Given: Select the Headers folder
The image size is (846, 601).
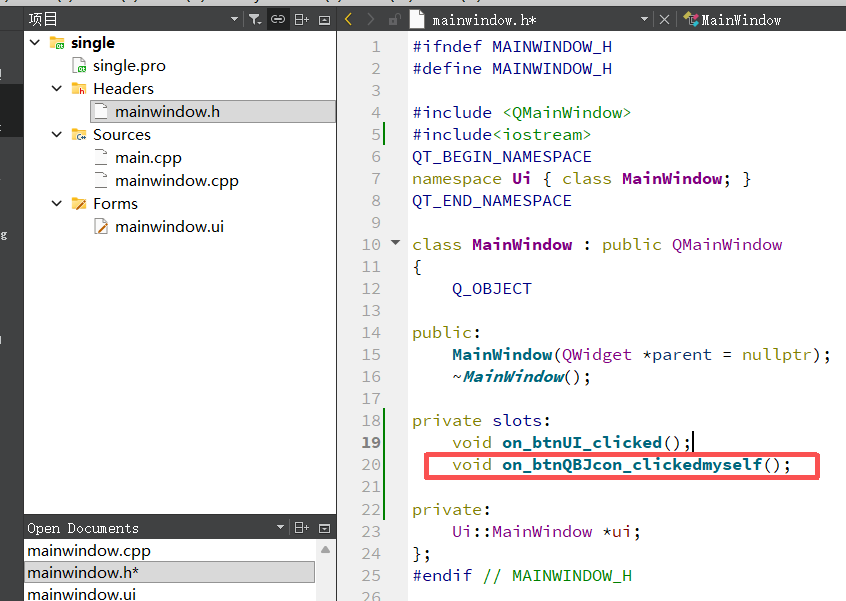Looking at the screenshot, I should click(x=123, y=88).
